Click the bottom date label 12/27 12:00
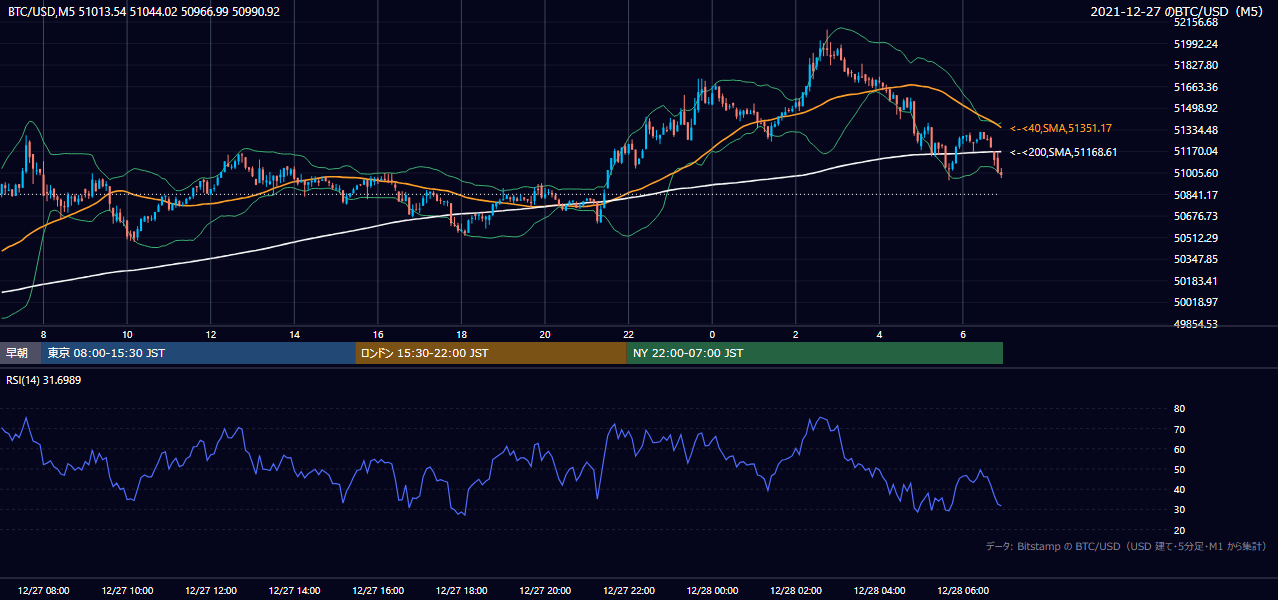This screenshot has width=1278, height=600. click(211, 591)
